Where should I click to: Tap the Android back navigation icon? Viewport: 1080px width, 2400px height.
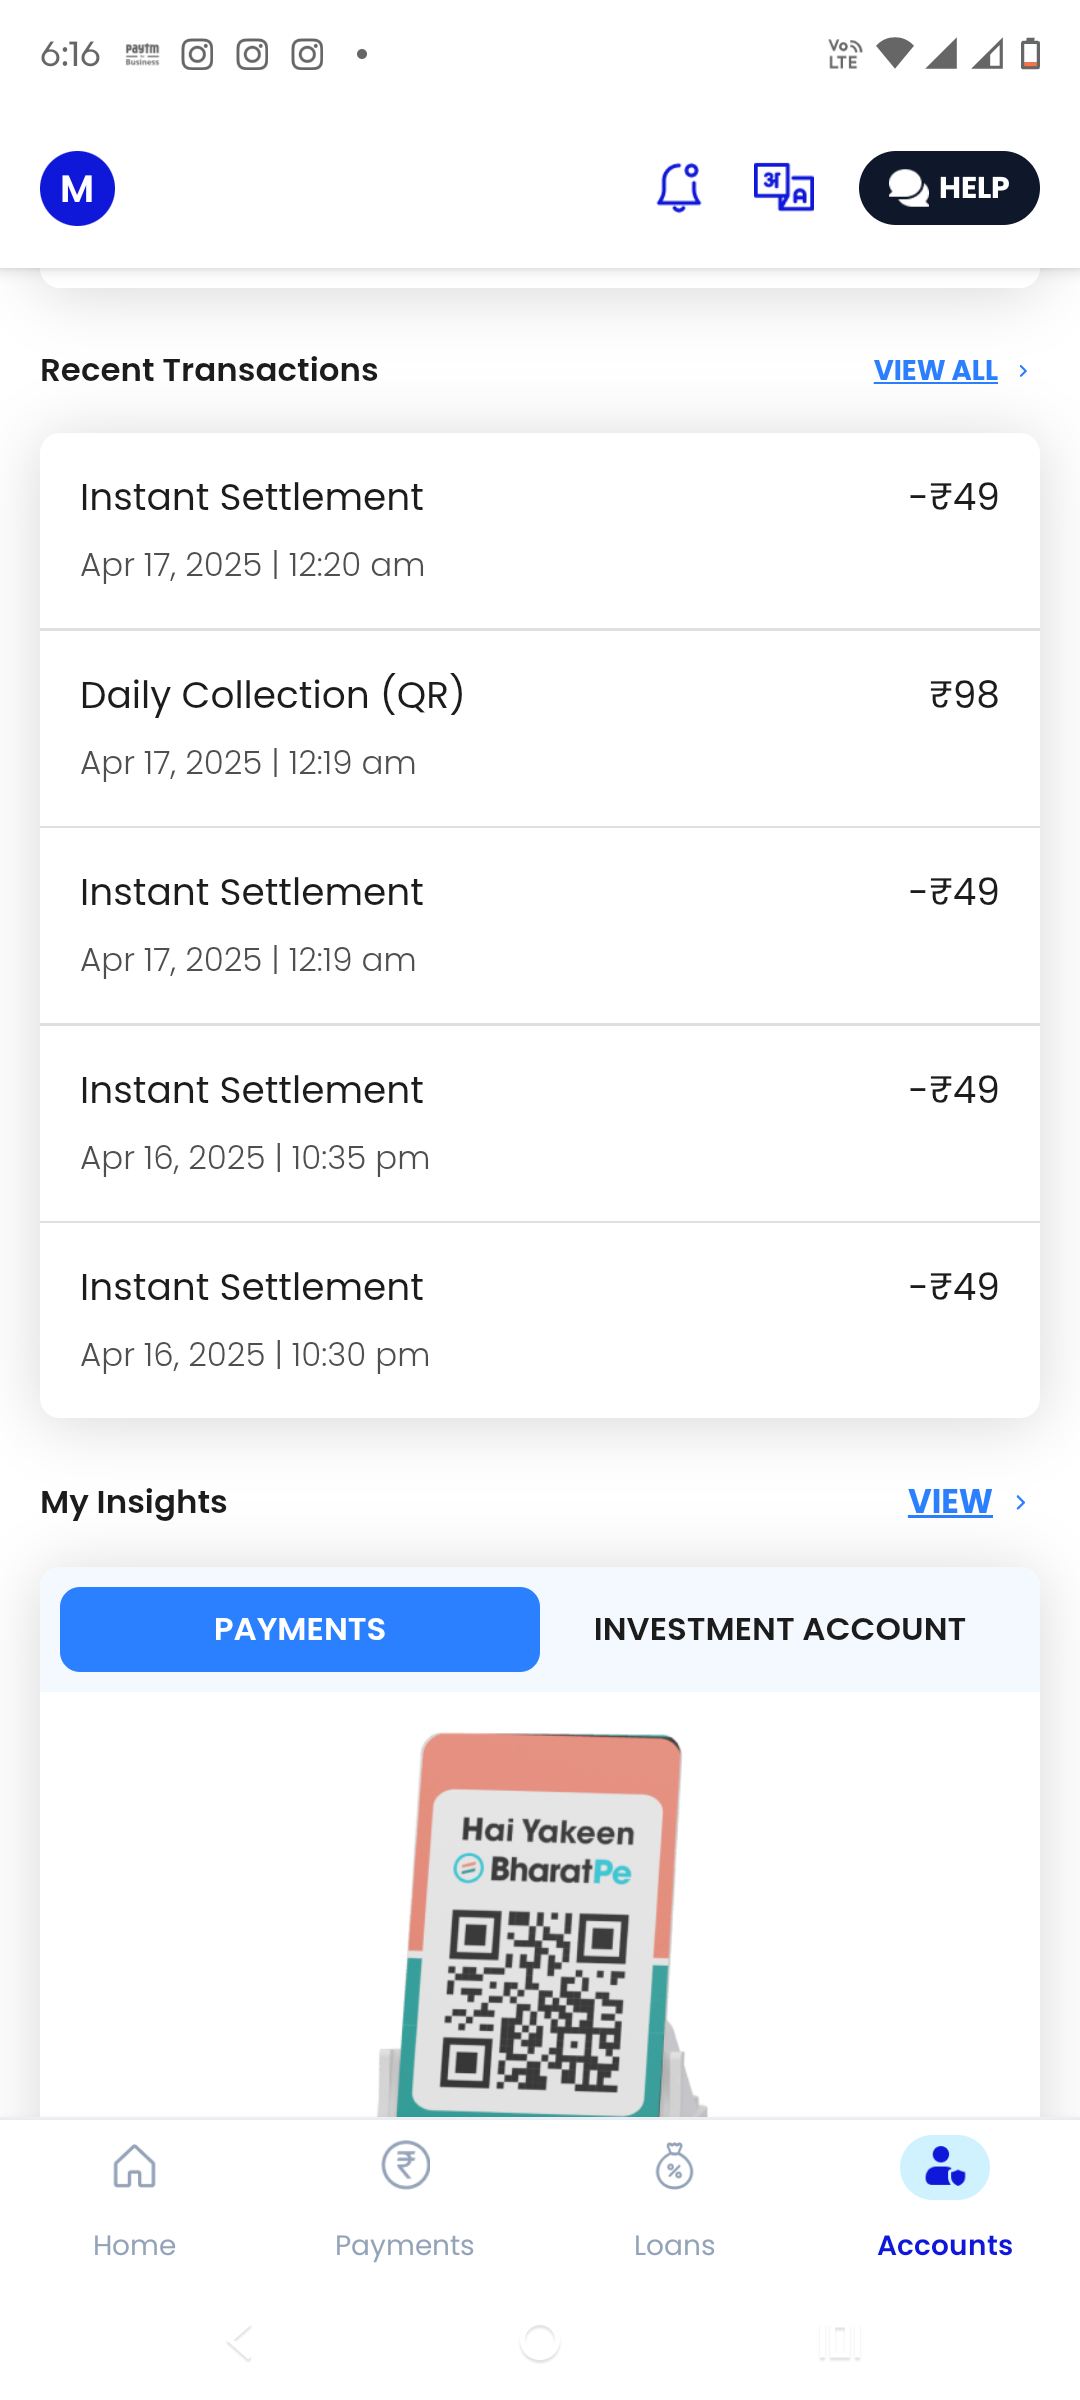click(x=240, y=2342)
